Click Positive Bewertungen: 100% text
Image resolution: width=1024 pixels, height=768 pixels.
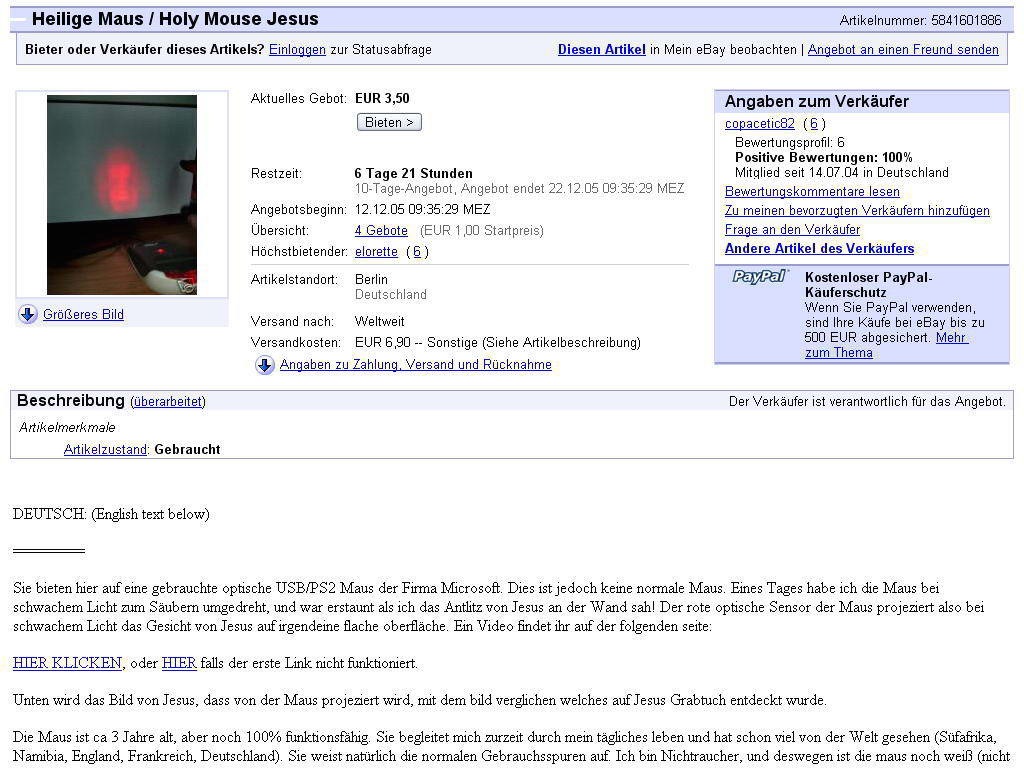pos(824,157)
